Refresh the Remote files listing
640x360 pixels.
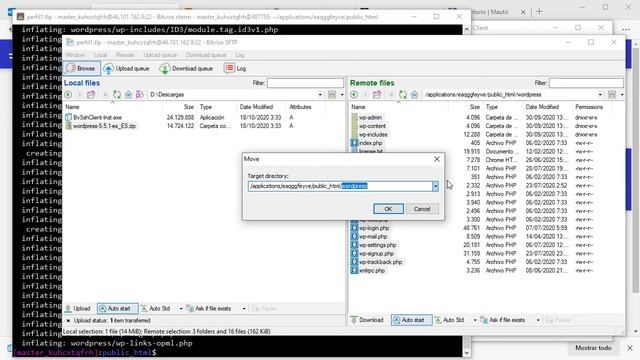pyautogui.click(x=403, y=95)
